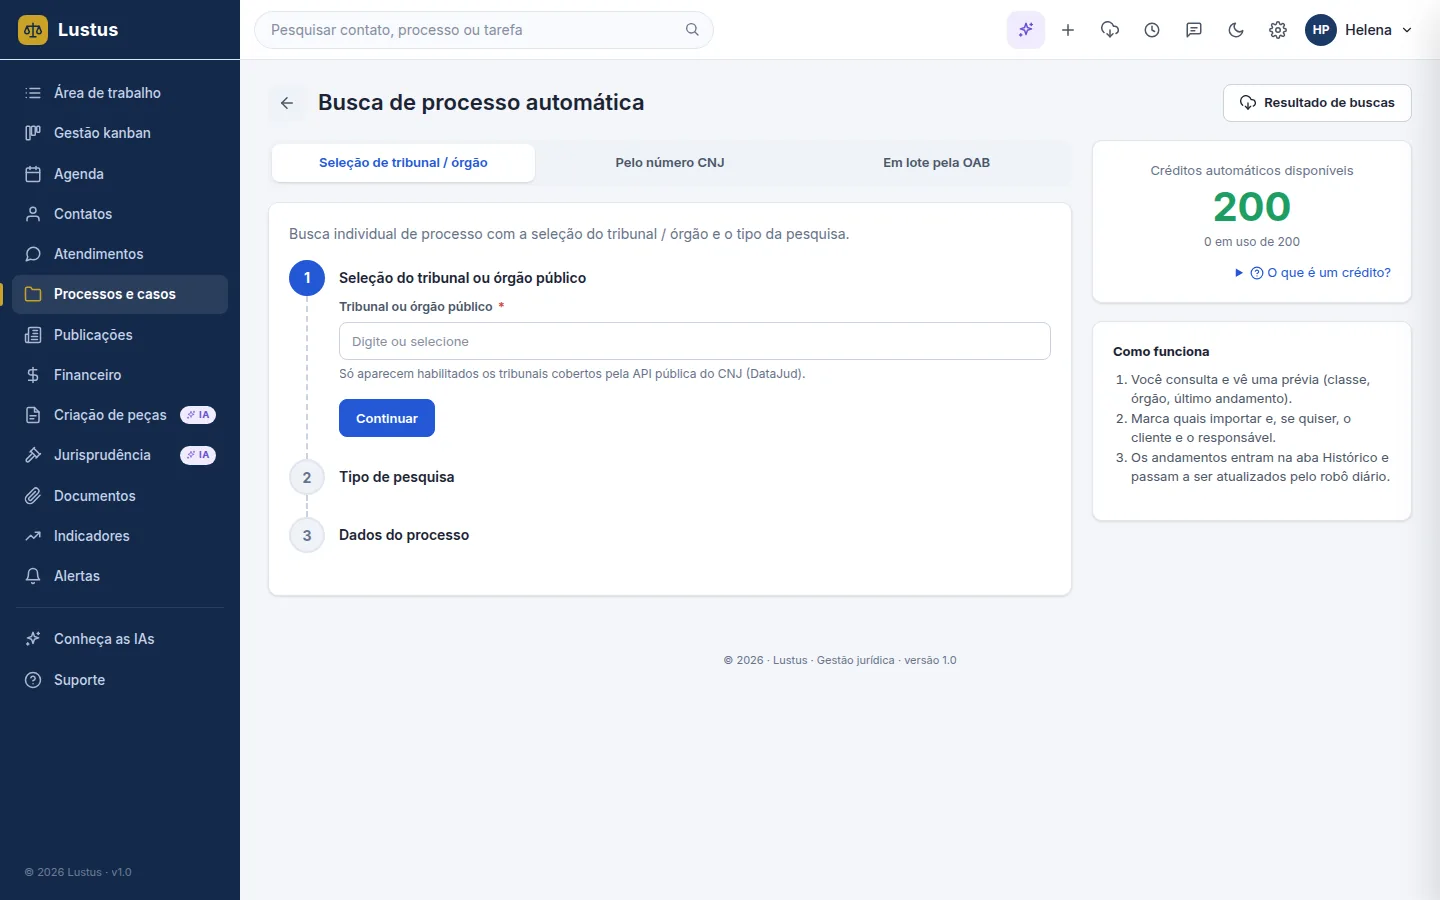Click the HP user avatar

[1321, 30]
